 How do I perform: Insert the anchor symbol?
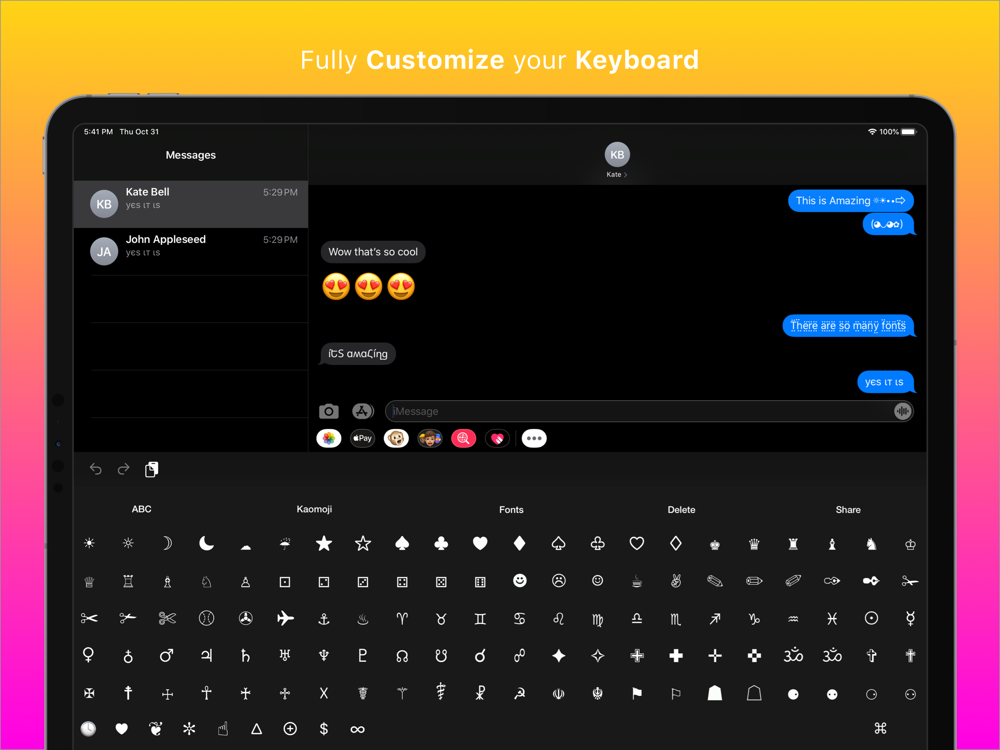pos(324,619)
